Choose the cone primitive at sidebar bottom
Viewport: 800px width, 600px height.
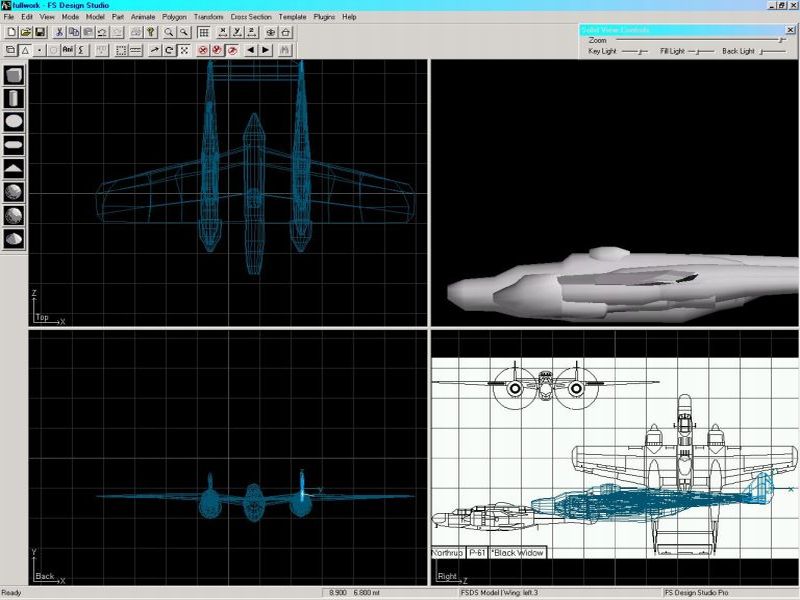(14, 237)
